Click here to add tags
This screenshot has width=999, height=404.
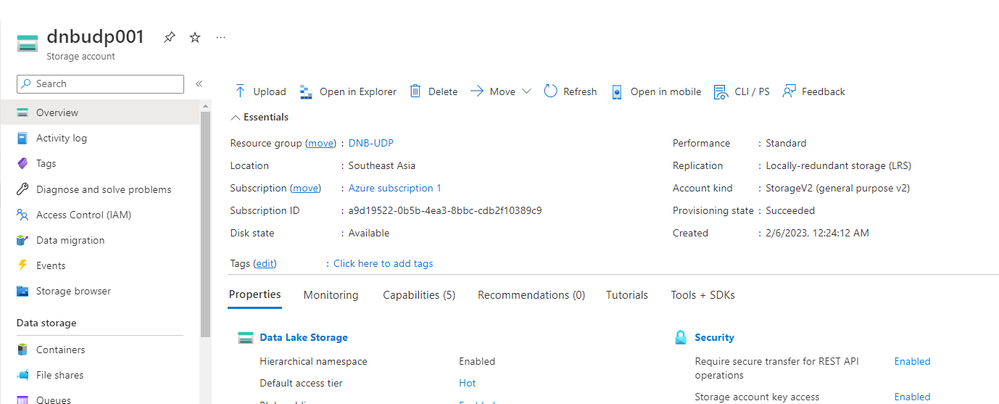pos(383,263)
